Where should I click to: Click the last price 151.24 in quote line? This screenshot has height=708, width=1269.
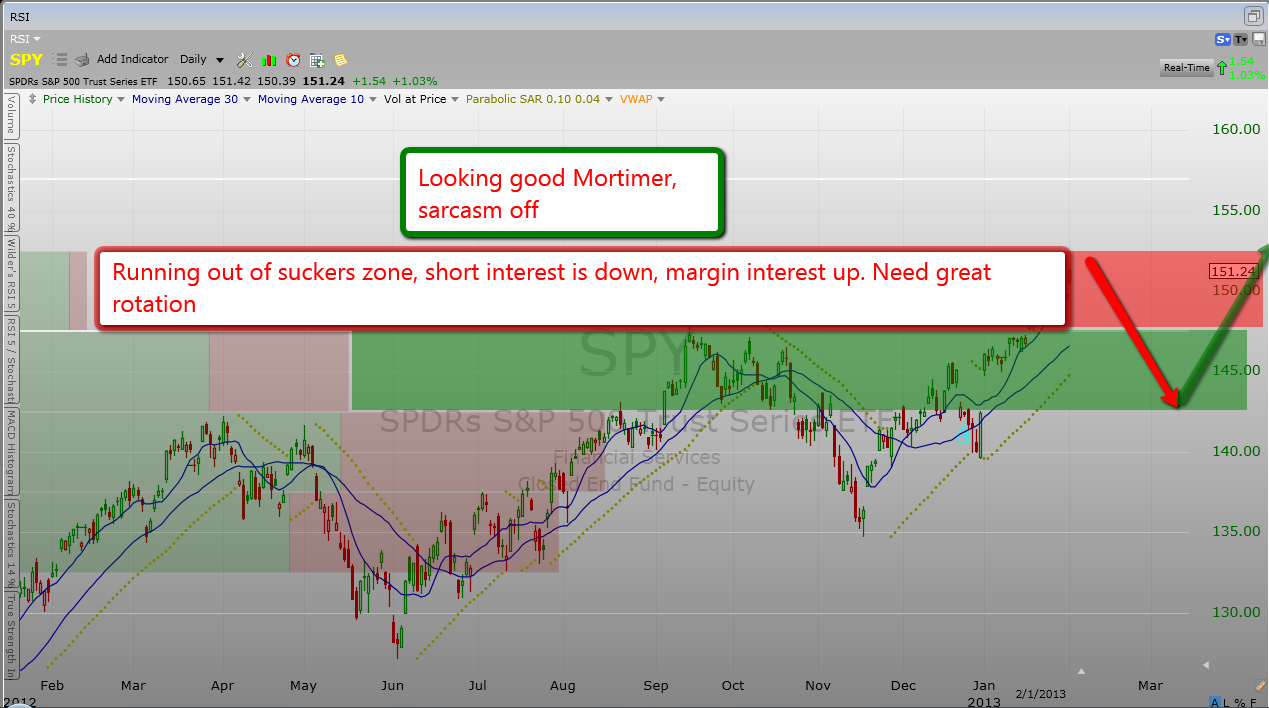tap(325, 80)
